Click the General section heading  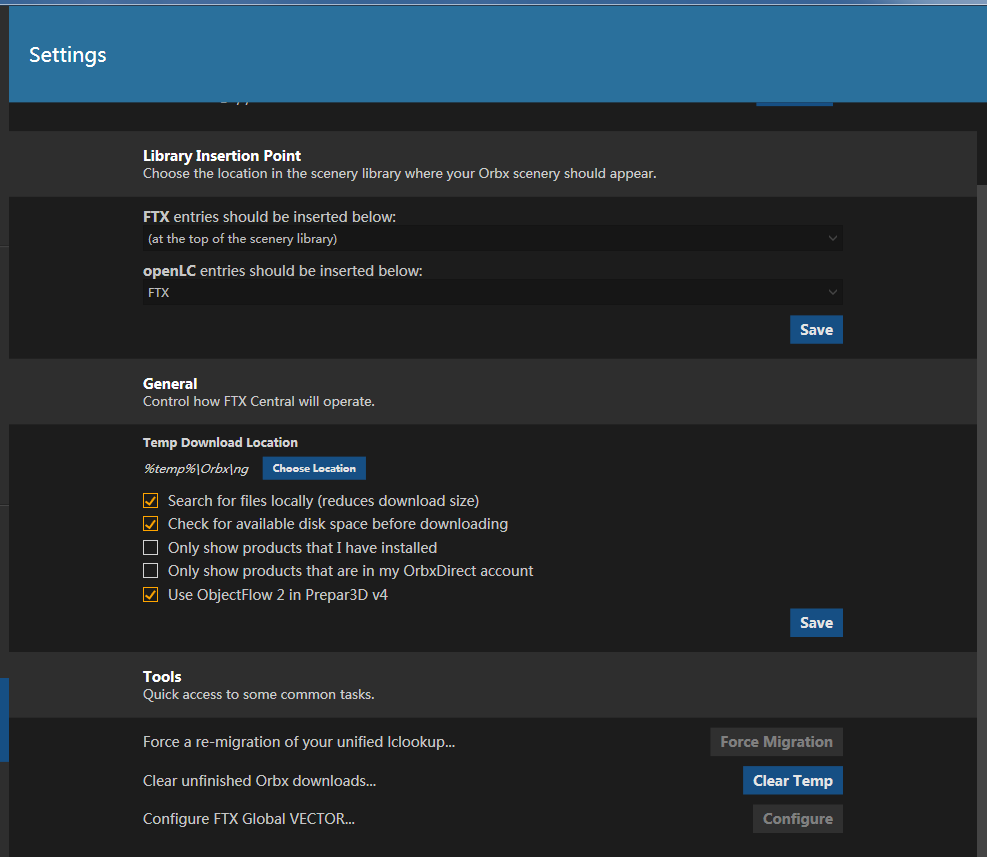170,383
